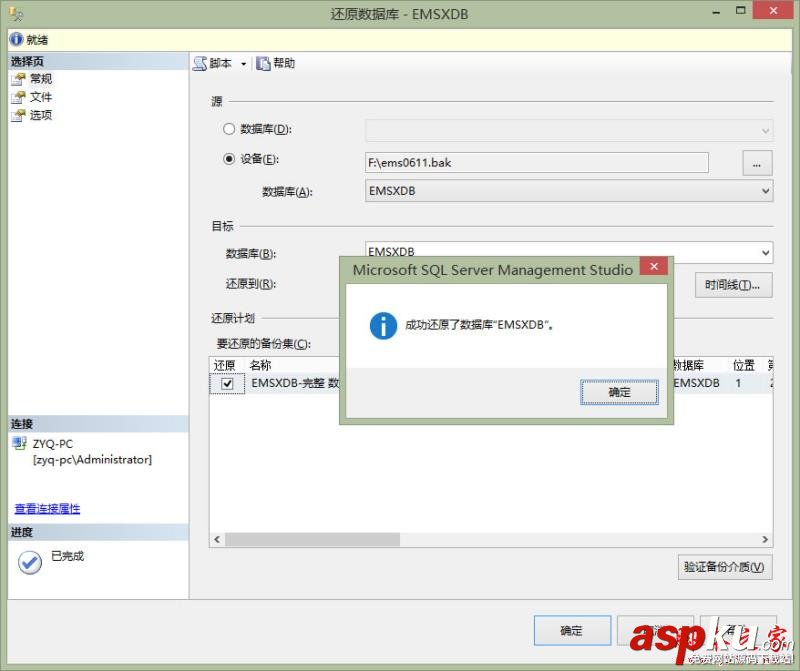Maximize the 还原数据库 window
The width and height of the screenshot is (800, 671).
[740, 10]
